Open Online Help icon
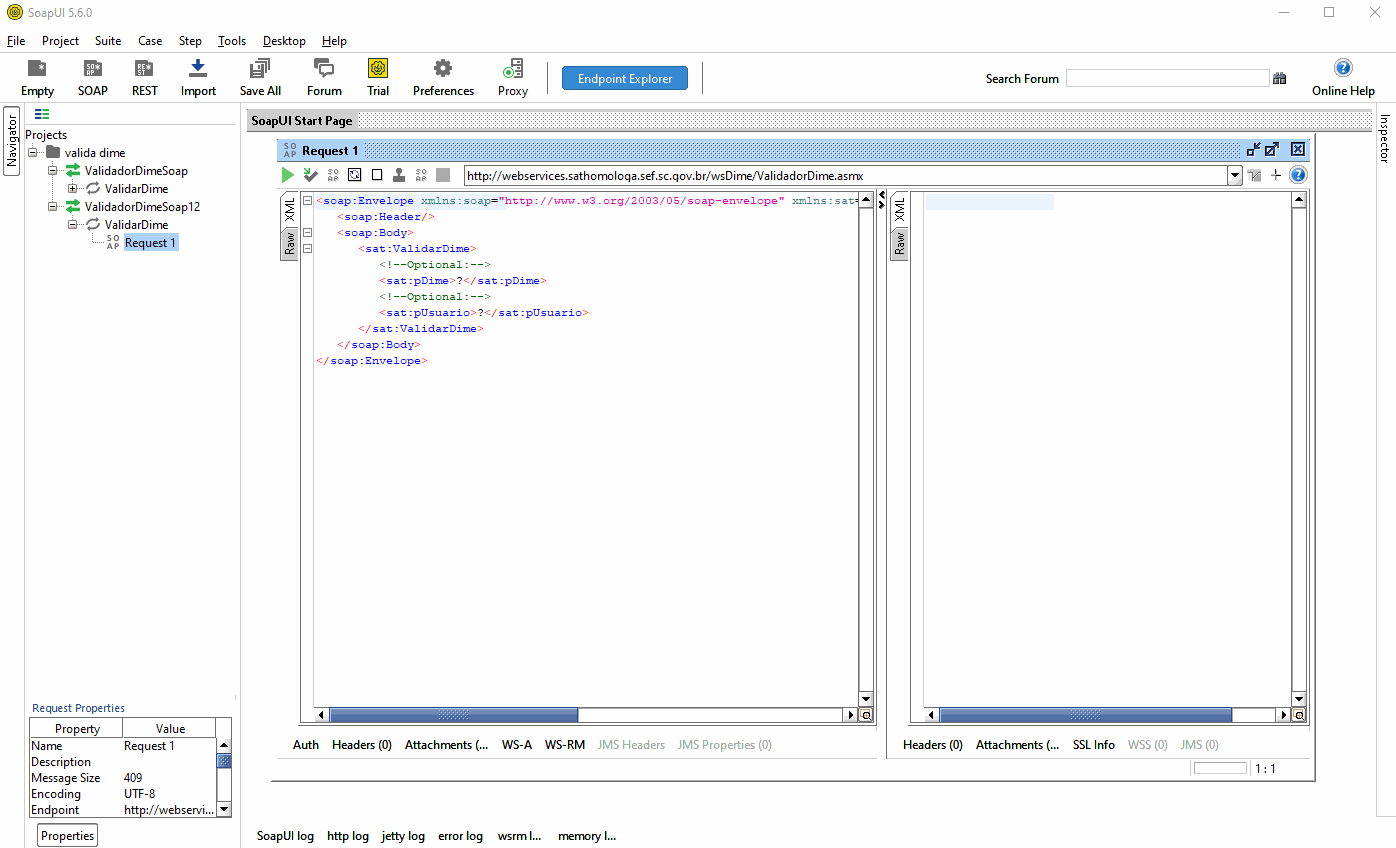This screenshot has width=1396, height=848. click(x=1343, y=68)
